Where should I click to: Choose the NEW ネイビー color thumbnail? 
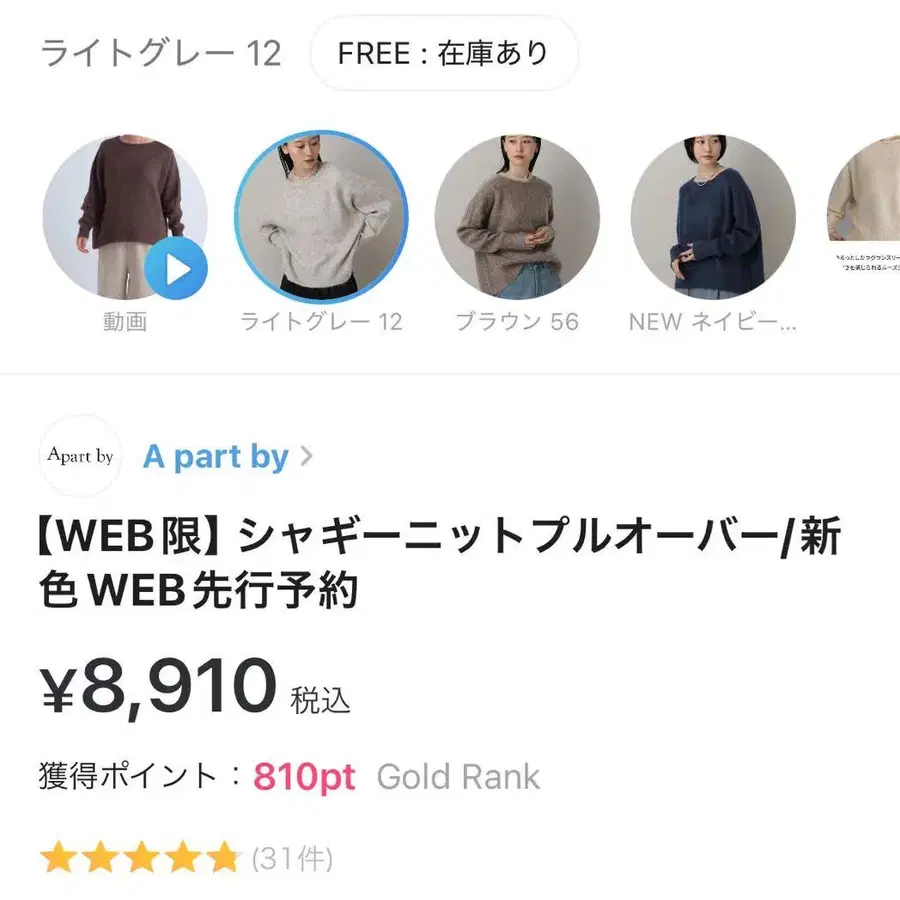pos(713,217)
